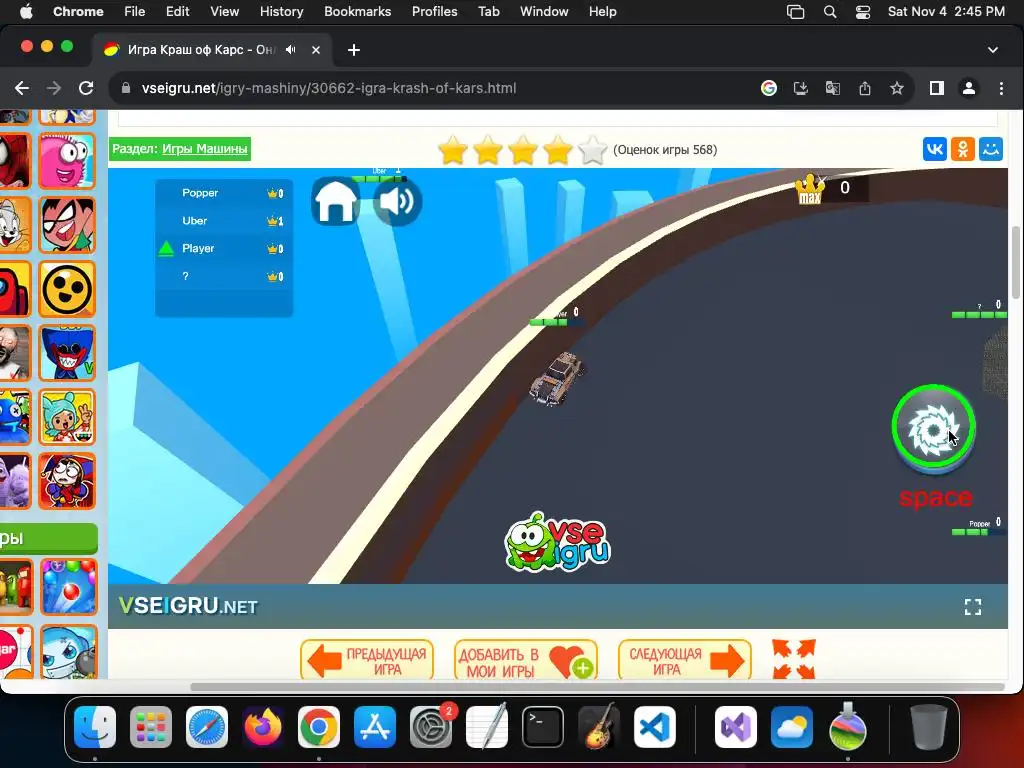Rate the game one star

point(453,151)
